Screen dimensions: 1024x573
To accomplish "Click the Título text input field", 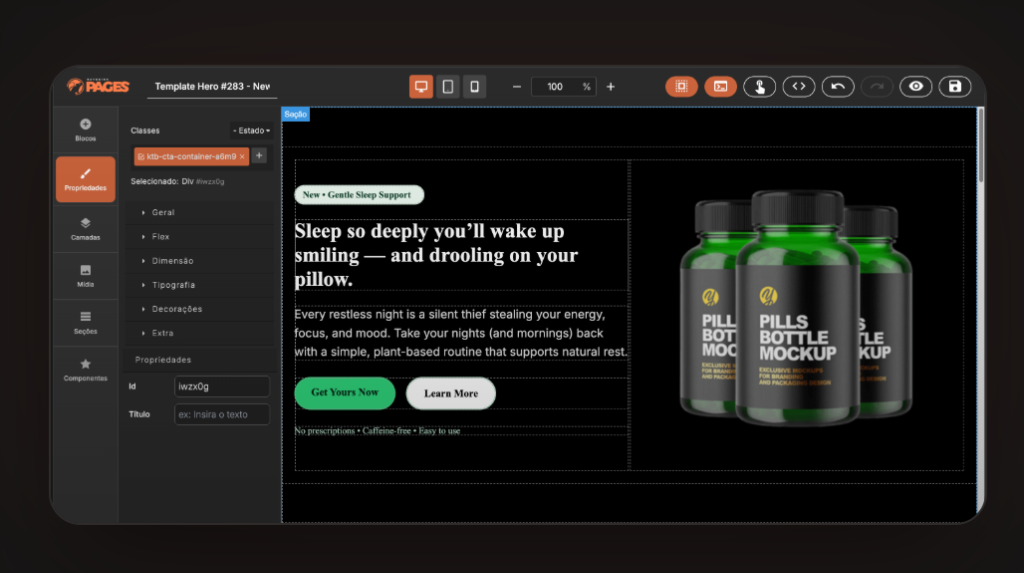I will (221, 414).
